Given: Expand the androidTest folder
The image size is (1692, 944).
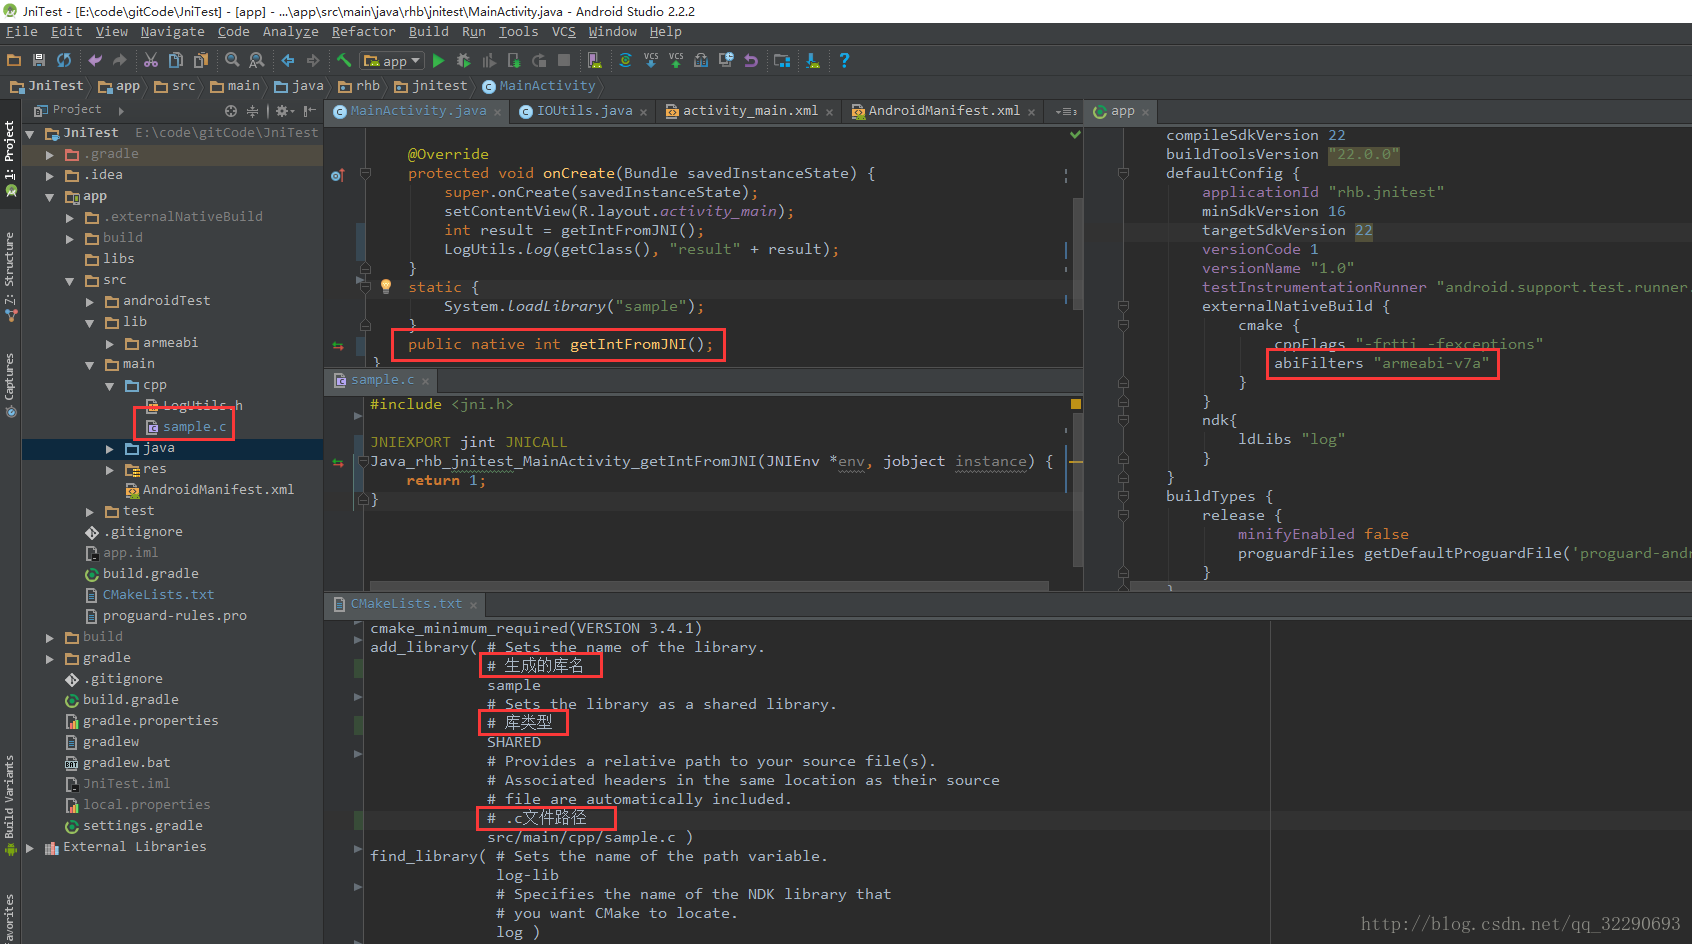Looking at the screenshot, I should [90, 301].
